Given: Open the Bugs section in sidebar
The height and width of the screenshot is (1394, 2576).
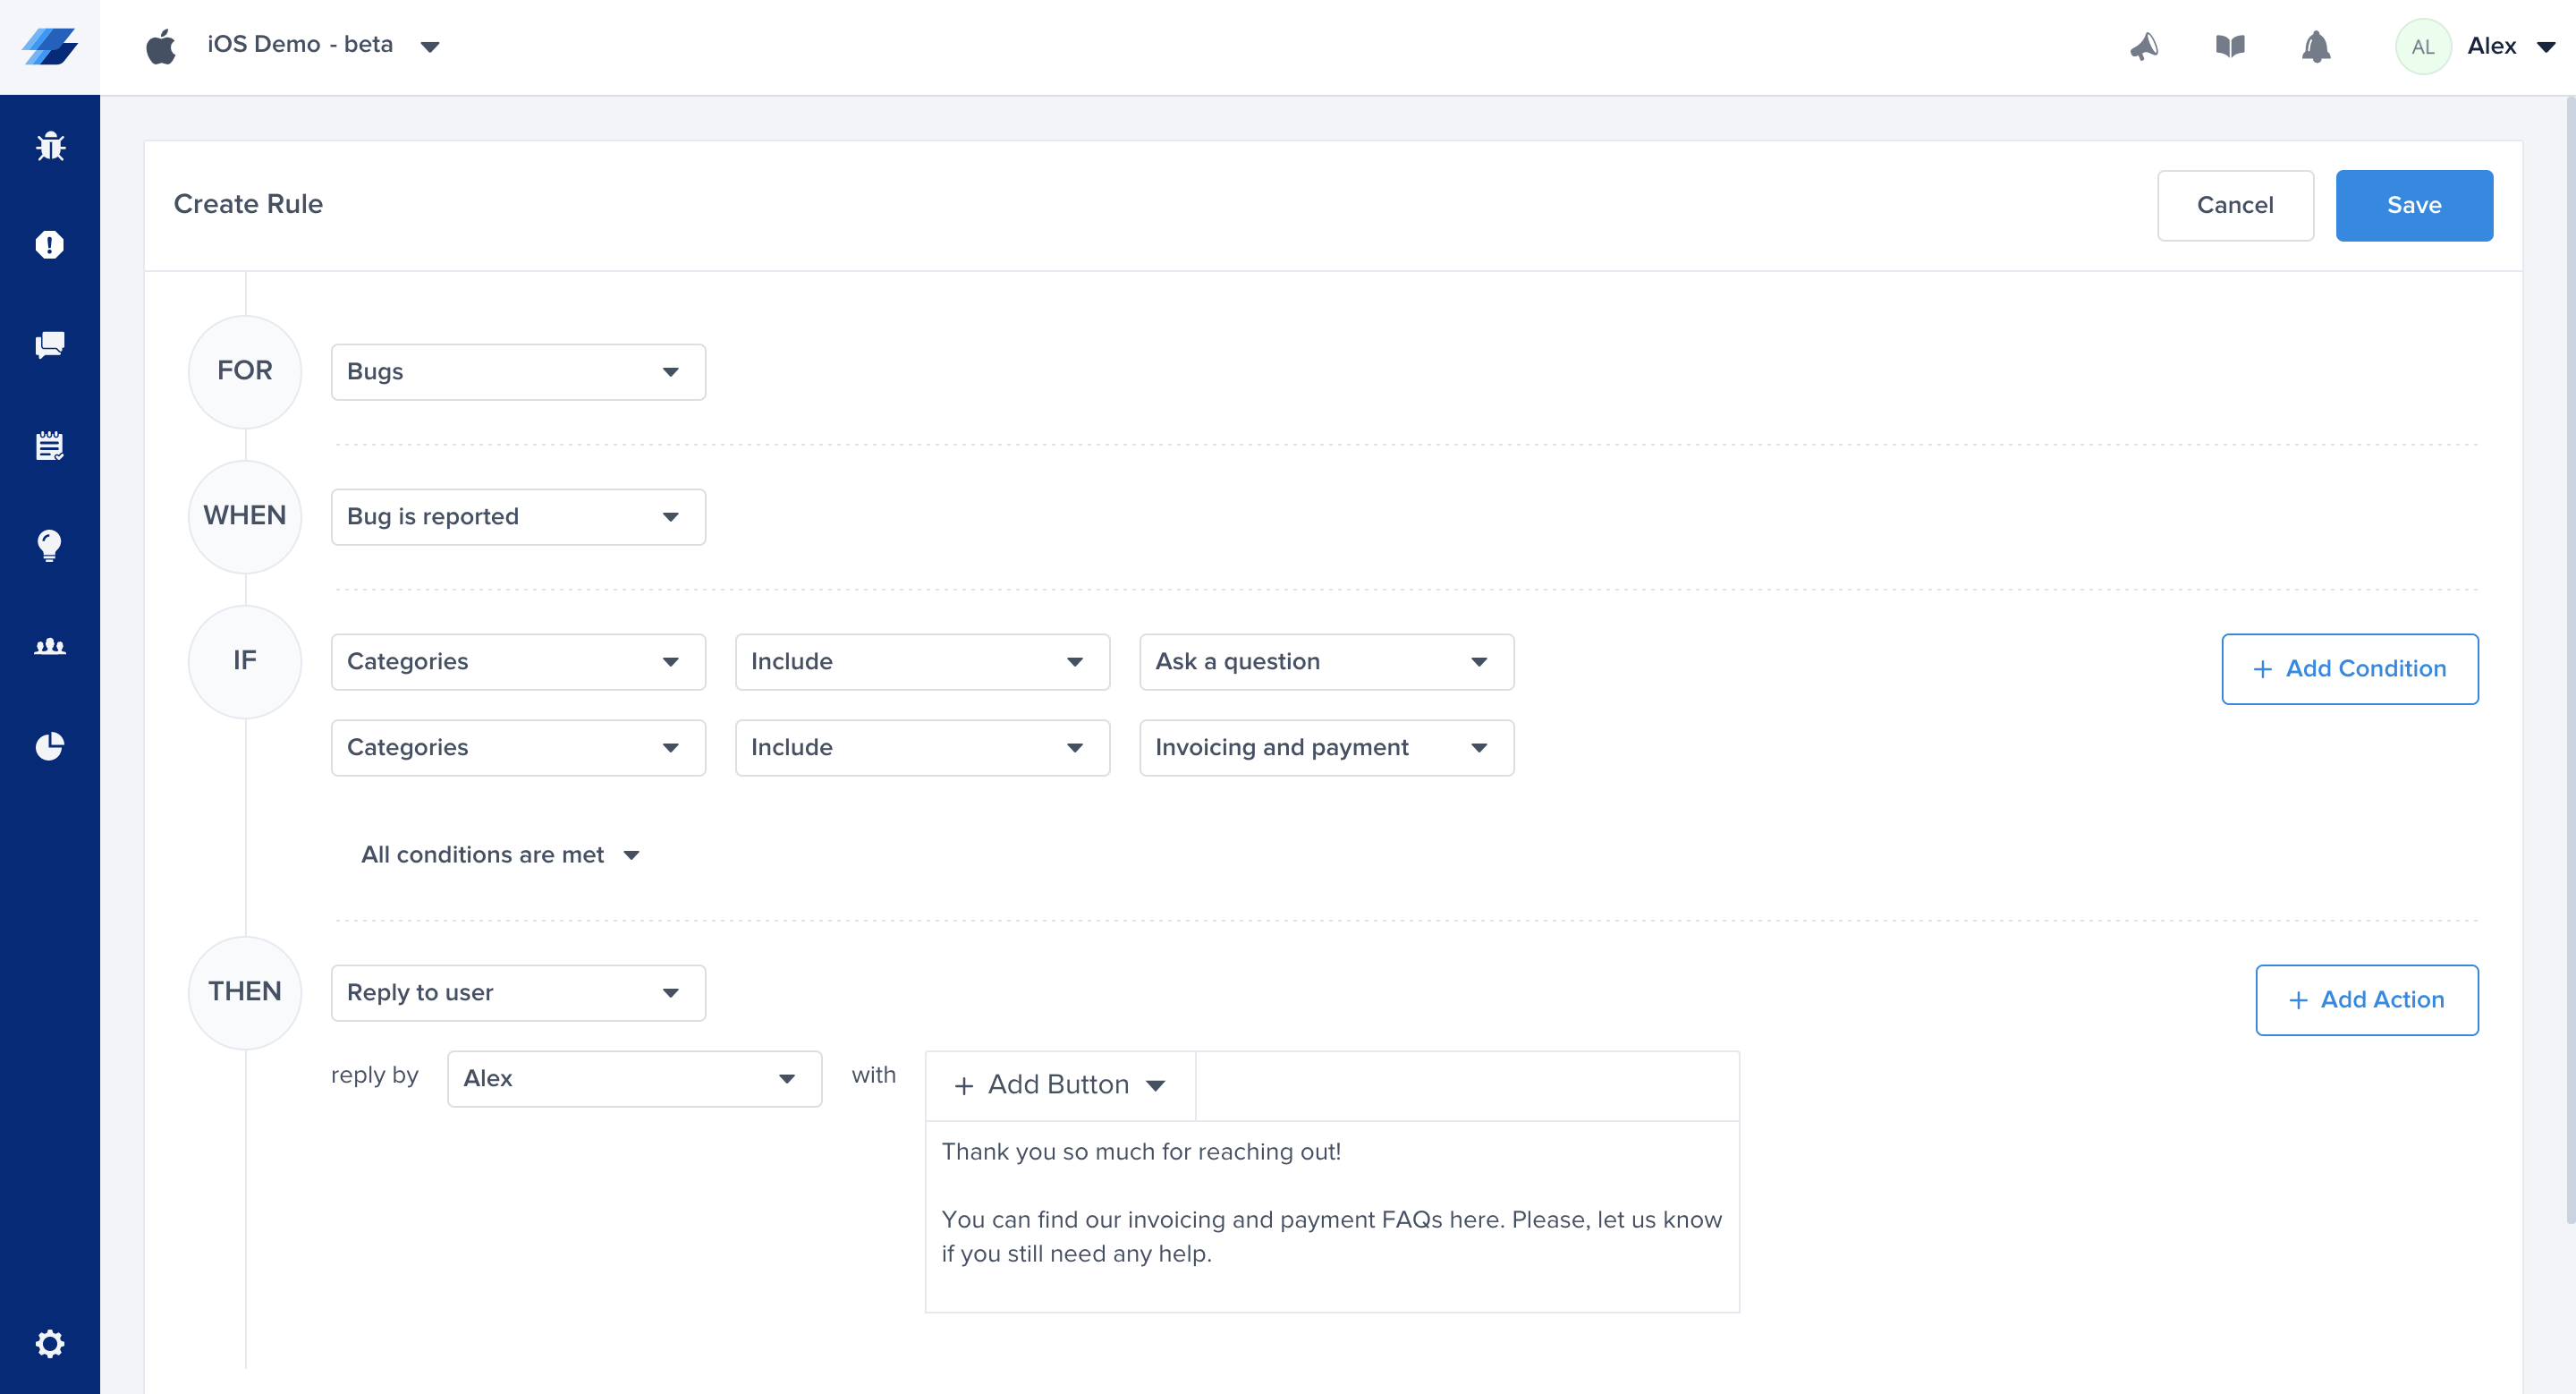Looking at the screenshot, I should click(50, 147).
